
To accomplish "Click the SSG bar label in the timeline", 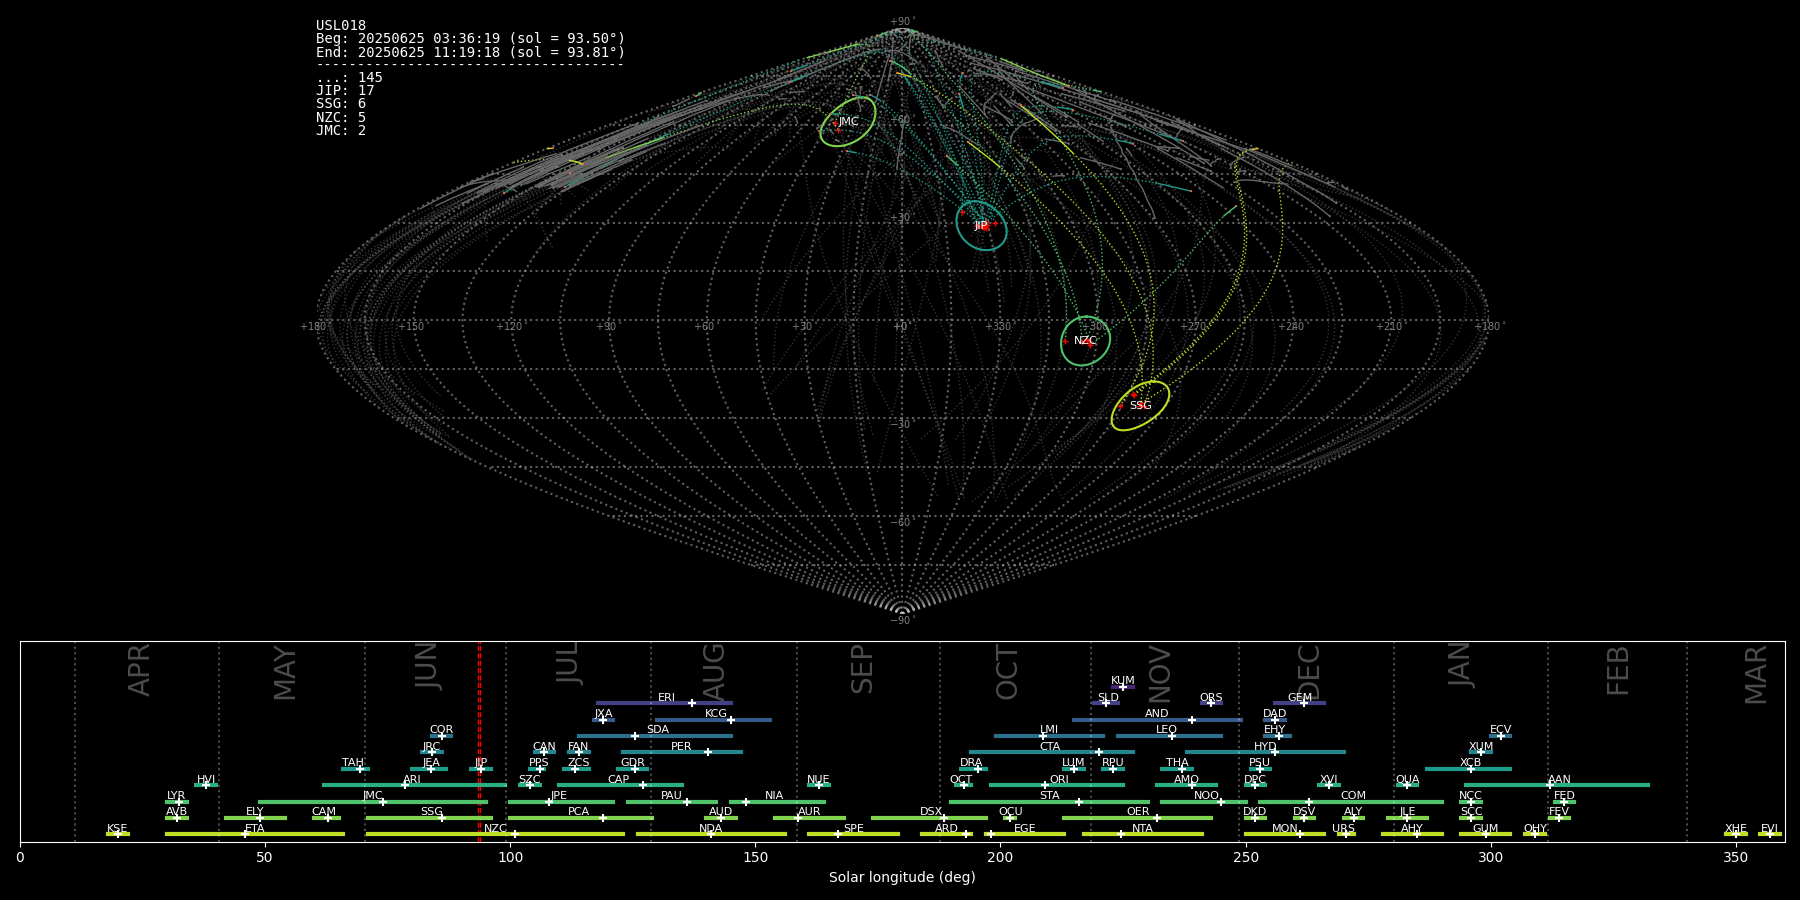I will [431, 812].
